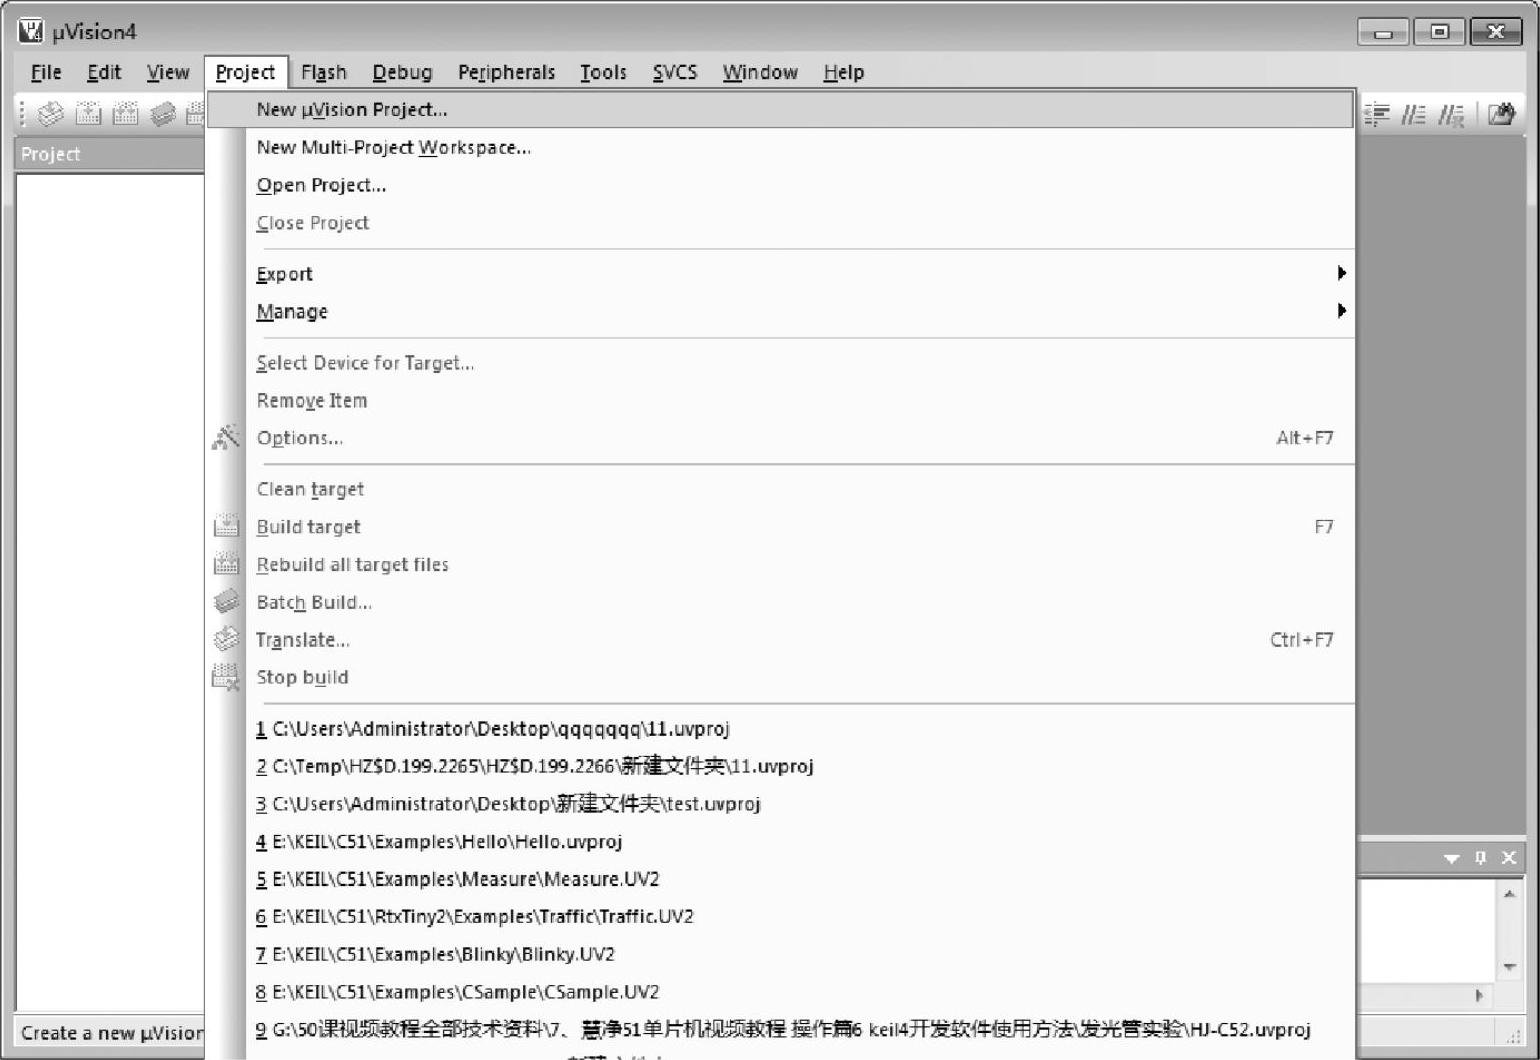The width and height of the screenshot is (1540, 1060).
Task: Open the Window menu
Action: (760, 72)
